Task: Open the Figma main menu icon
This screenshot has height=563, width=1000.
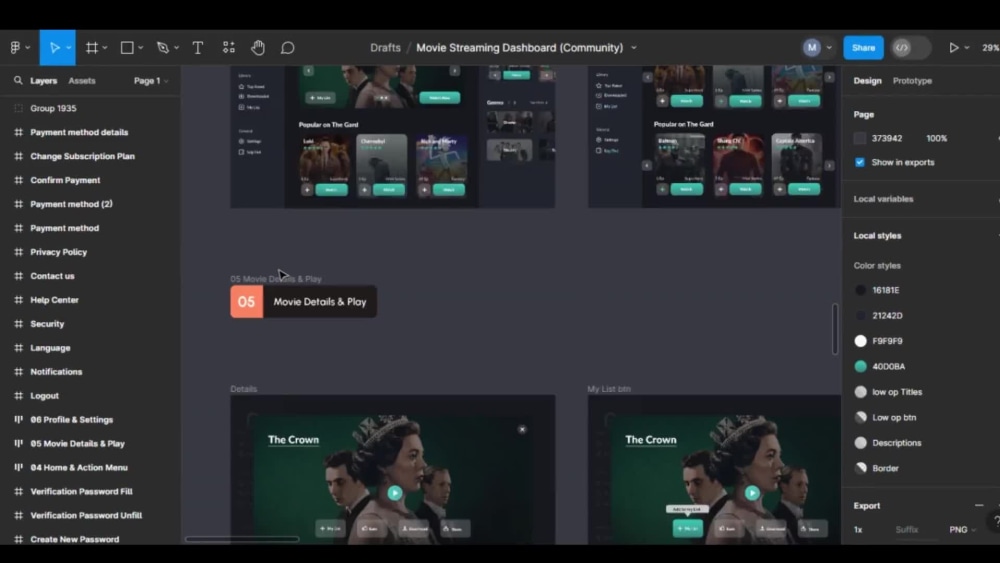Action: [x=15, y=47]
